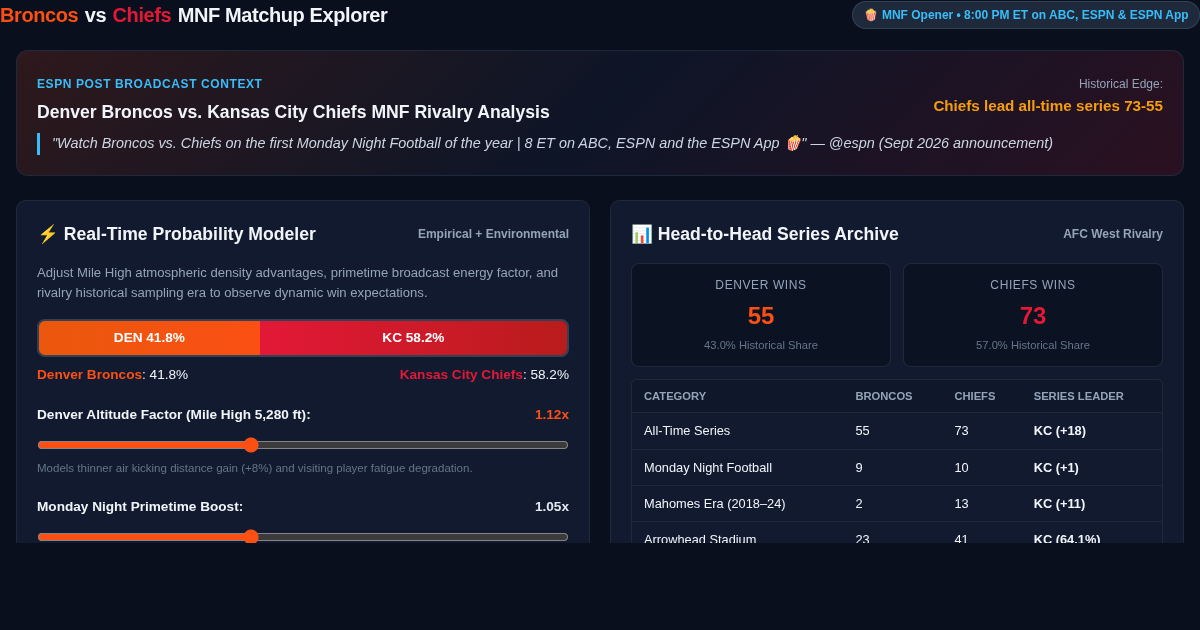Select the All-Time Series row label
This screenshot has height=630, width=1200.
coord(687,431)
